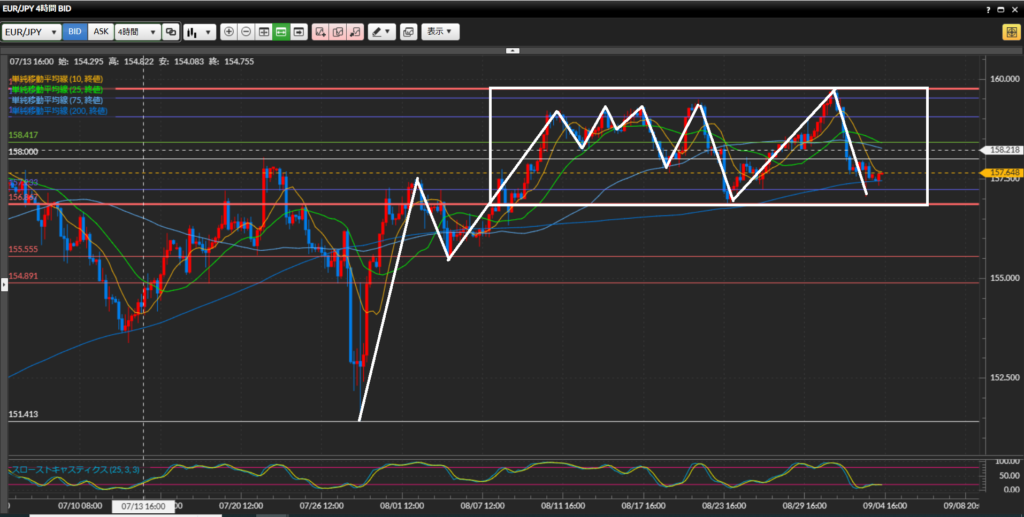Screen dimensions: 1024x517
Task: Click the yellow crosshair icon at top right
Action: [x=1010, y=32]
